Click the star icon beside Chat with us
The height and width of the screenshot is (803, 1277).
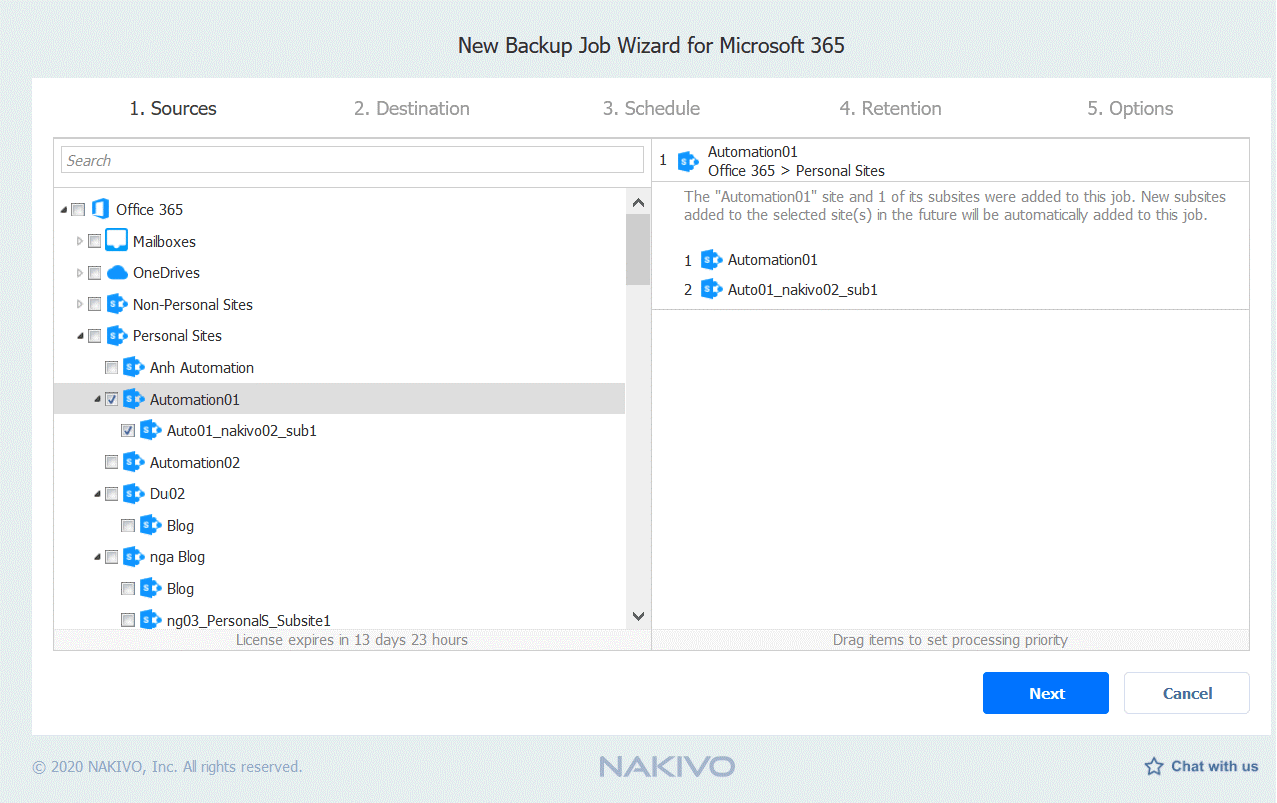point(1152,766)
